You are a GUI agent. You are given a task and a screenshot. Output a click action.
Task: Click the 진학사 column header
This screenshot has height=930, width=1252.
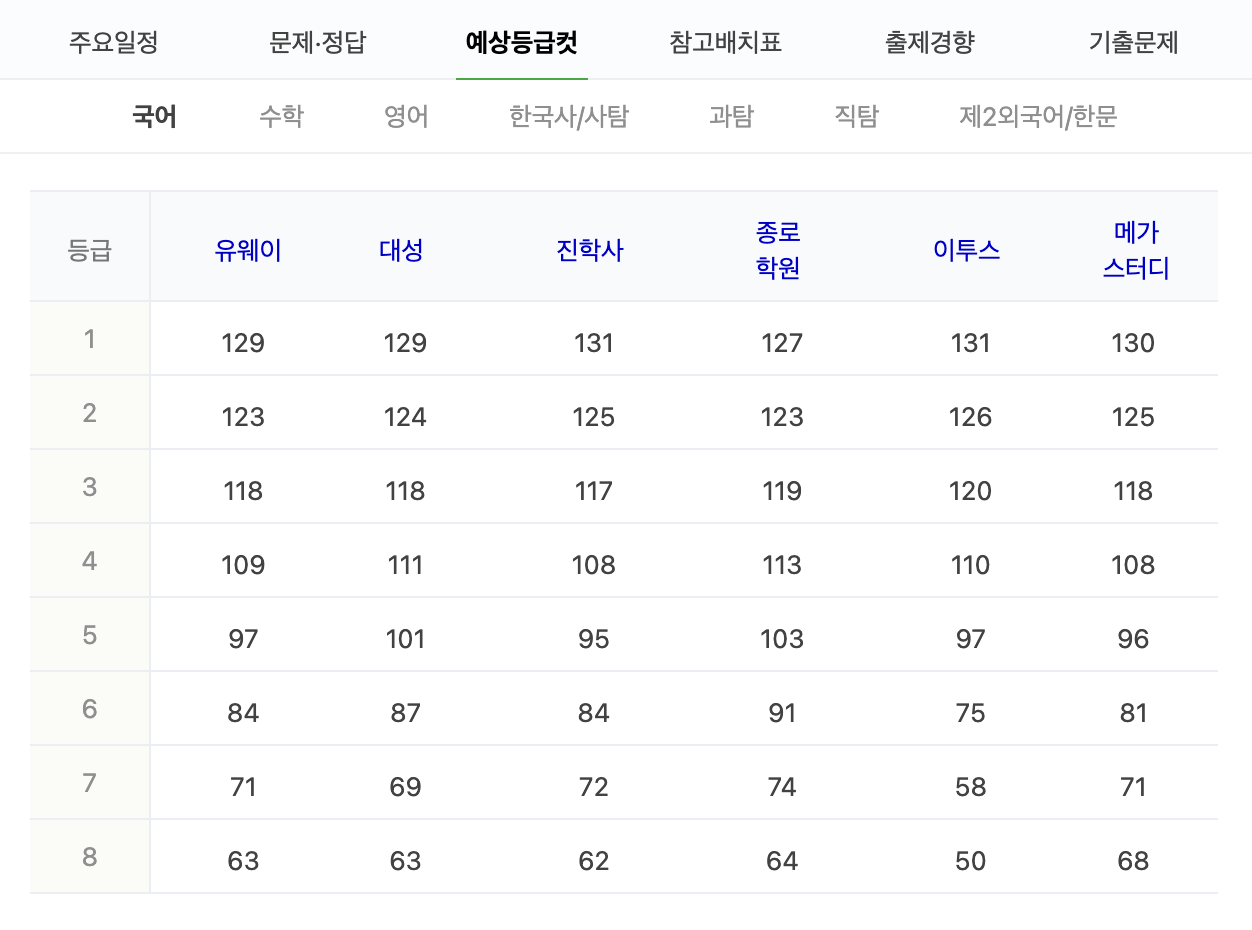click(x=589, y=251)
